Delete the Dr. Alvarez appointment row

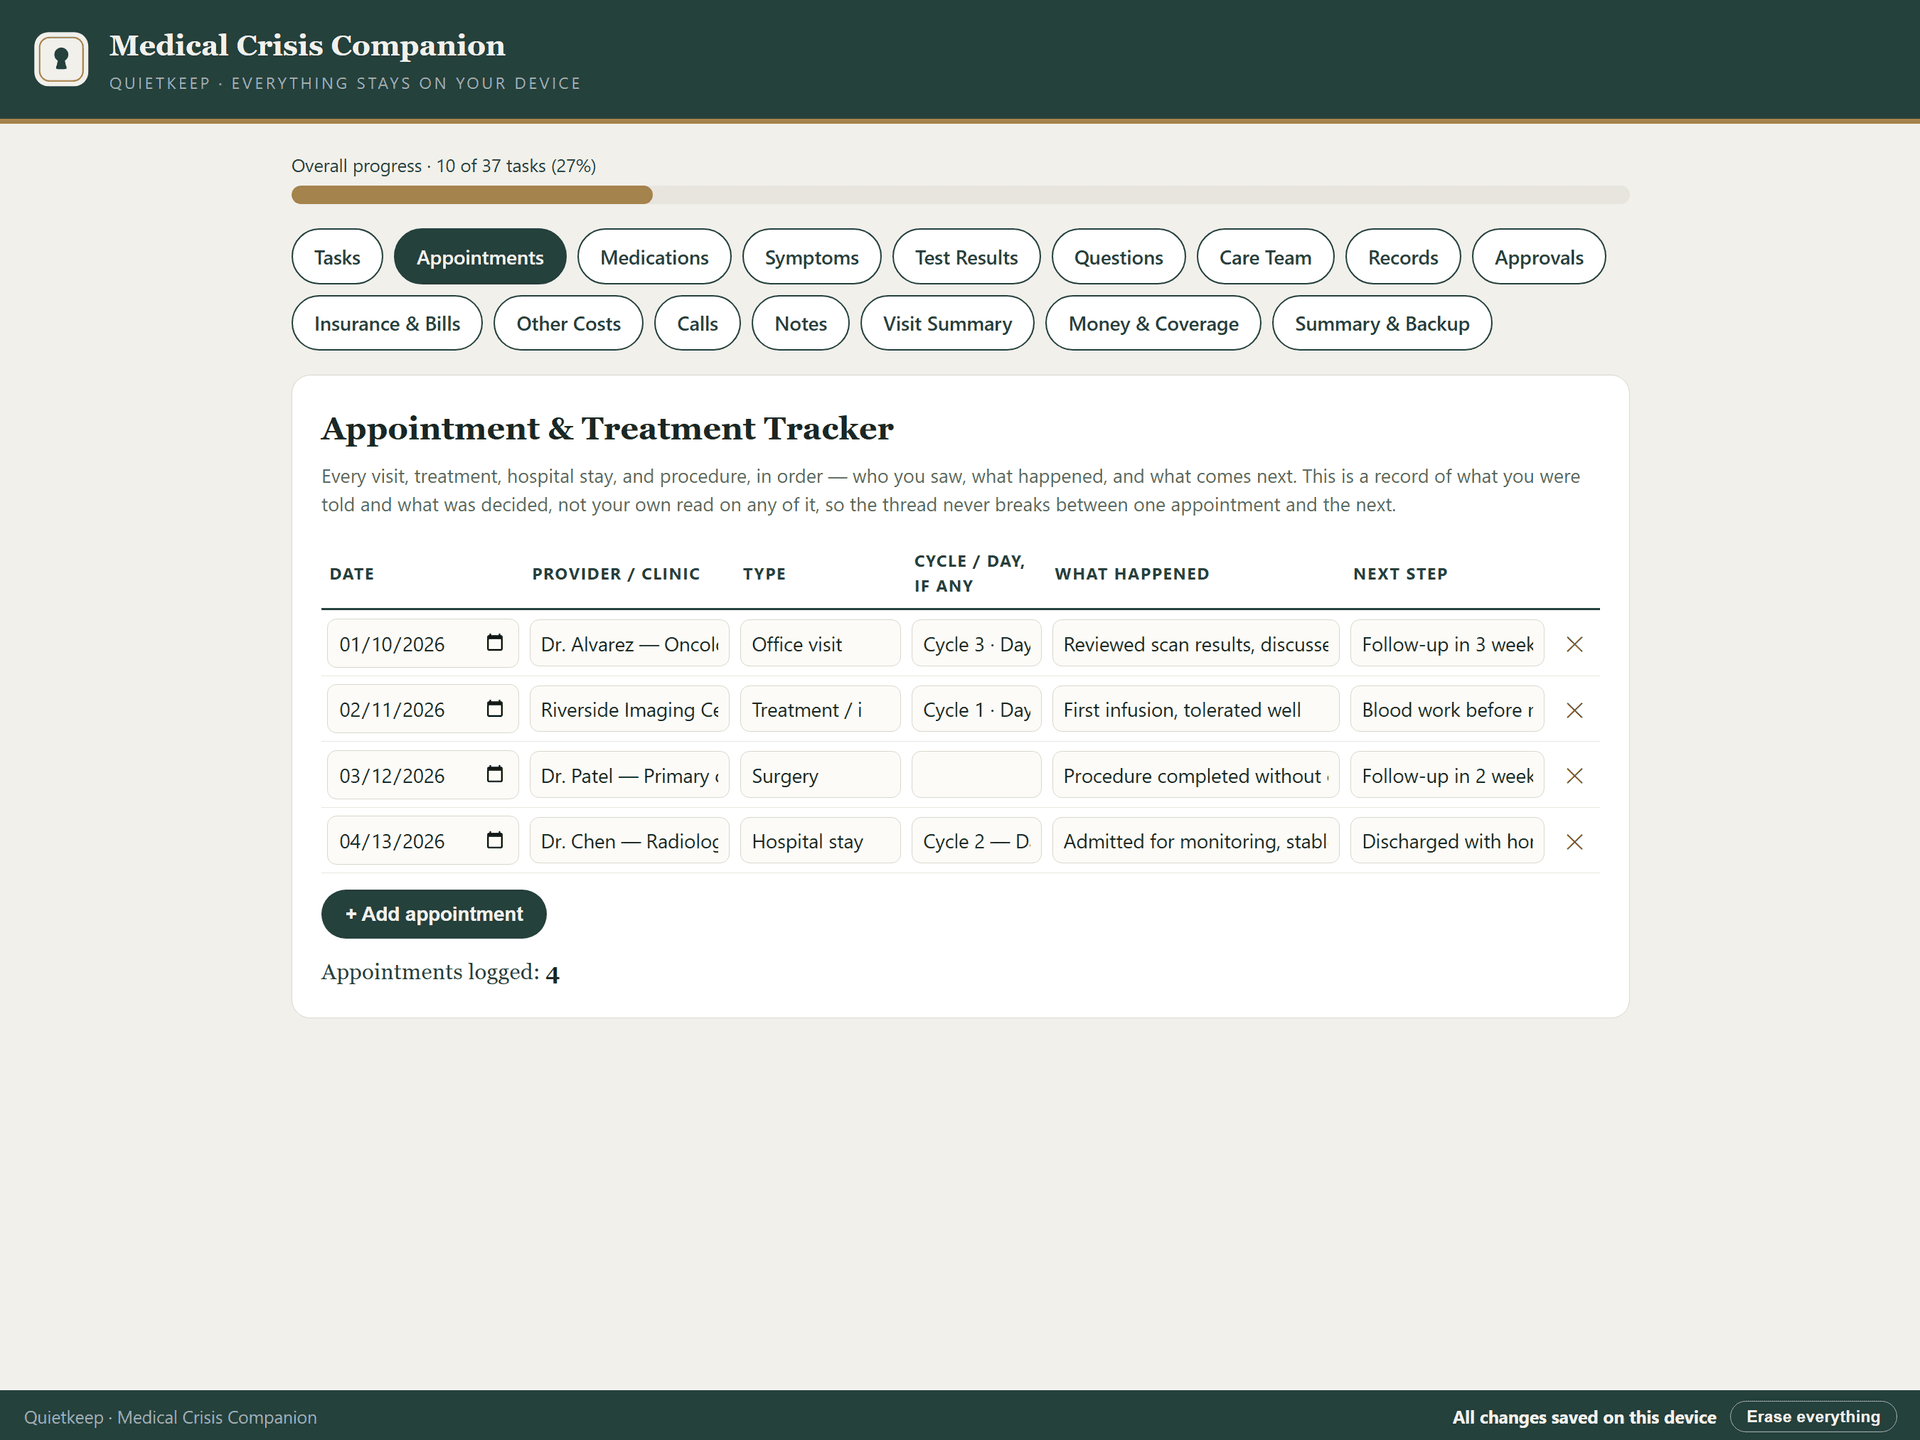1574,644
